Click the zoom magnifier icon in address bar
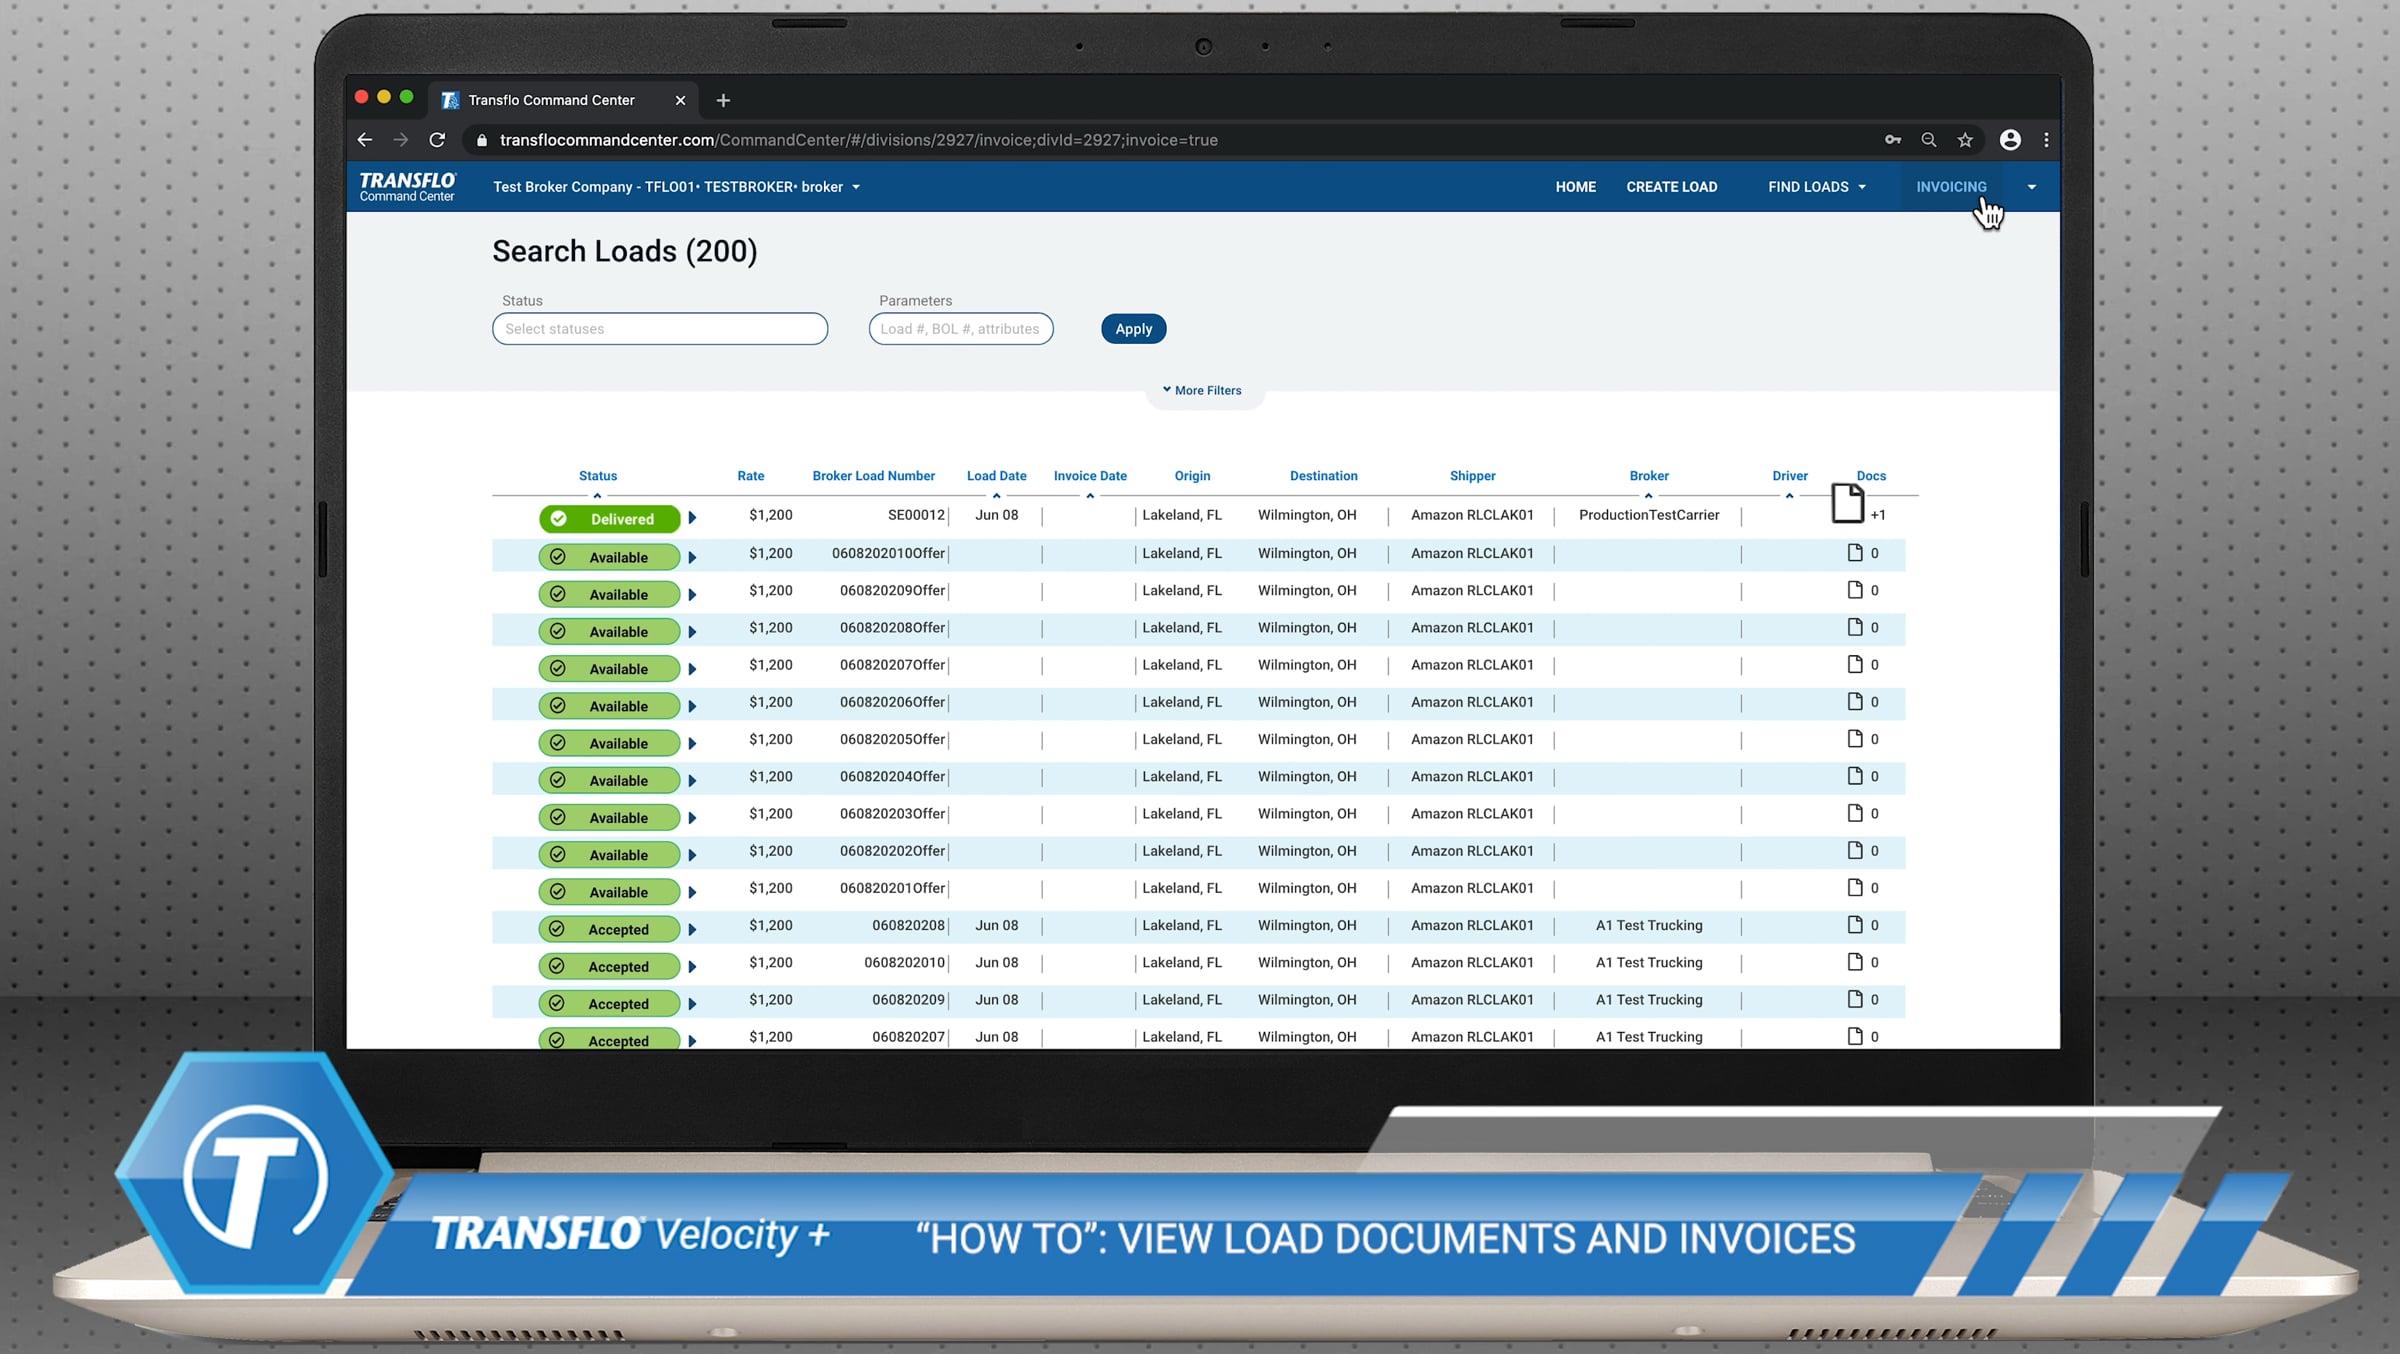 [1928, 140]
